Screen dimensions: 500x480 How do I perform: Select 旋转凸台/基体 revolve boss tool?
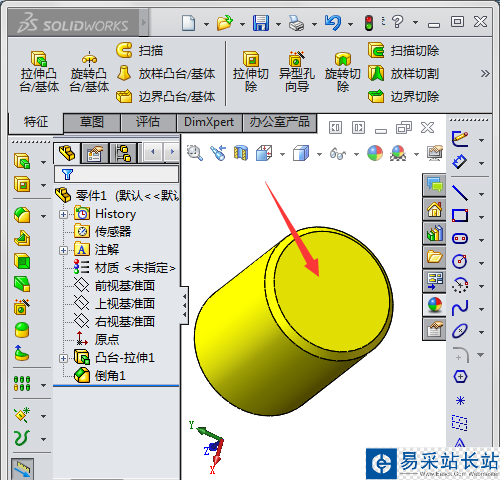pos(89,72)
